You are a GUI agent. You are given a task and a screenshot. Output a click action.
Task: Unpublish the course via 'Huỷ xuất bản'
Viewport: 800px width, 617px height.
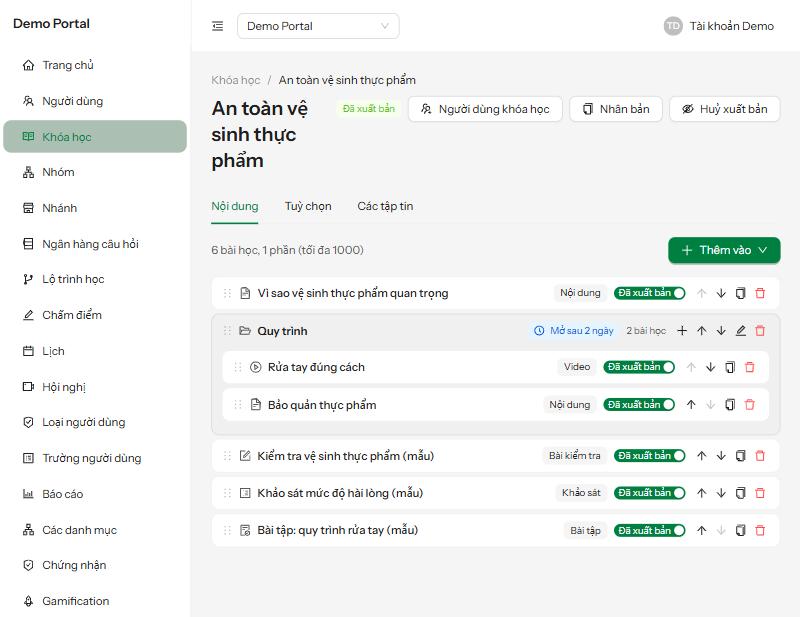click(724, 109)
